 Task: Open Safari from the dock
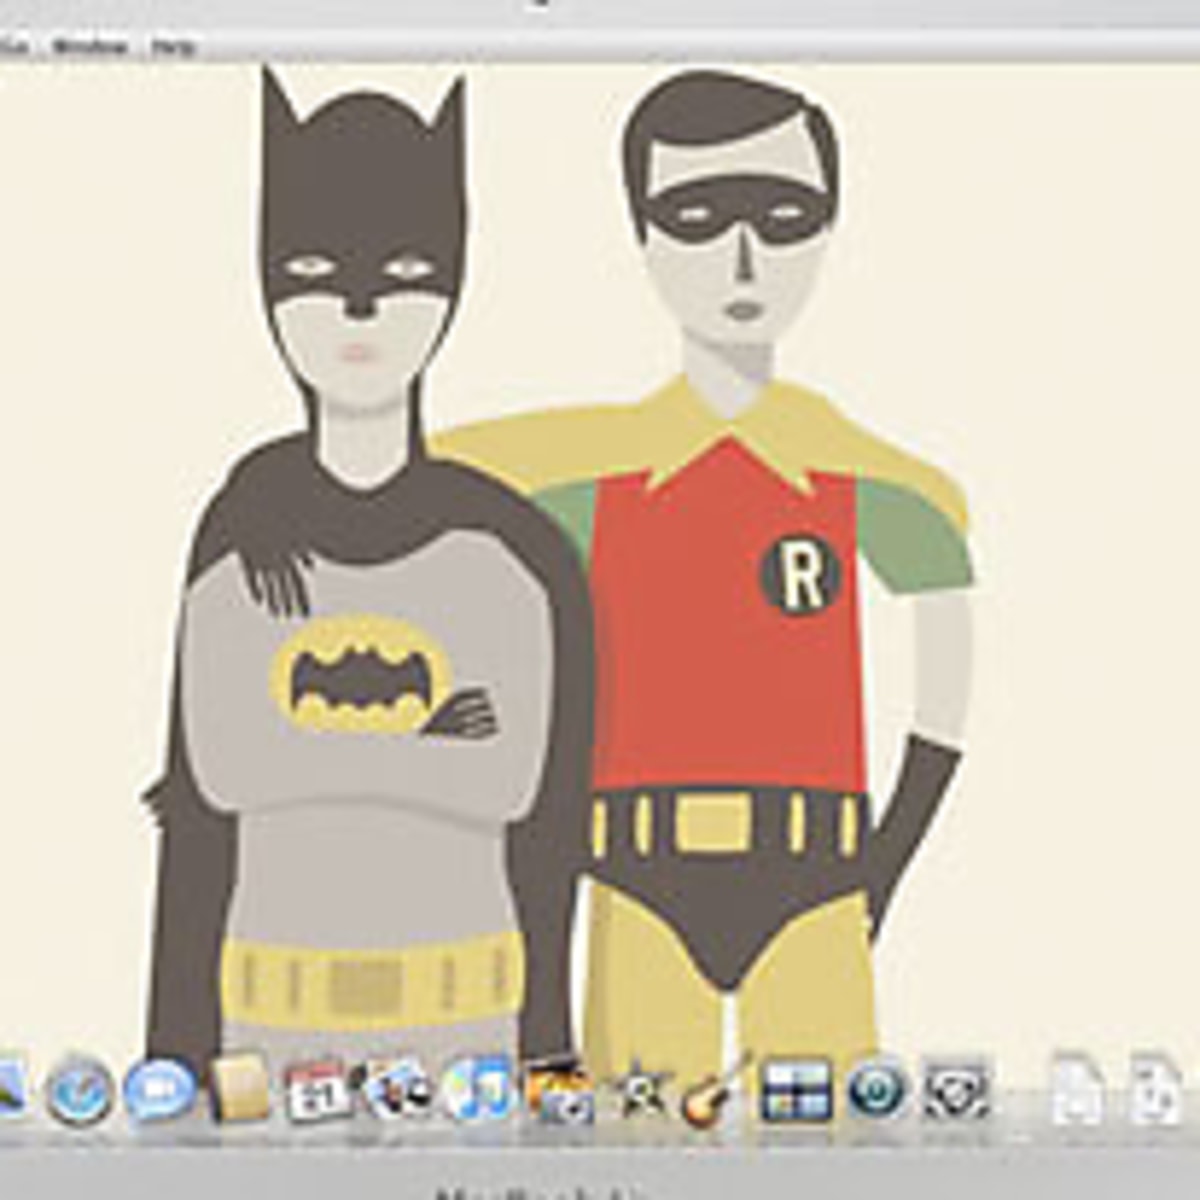pos(79,1090)
